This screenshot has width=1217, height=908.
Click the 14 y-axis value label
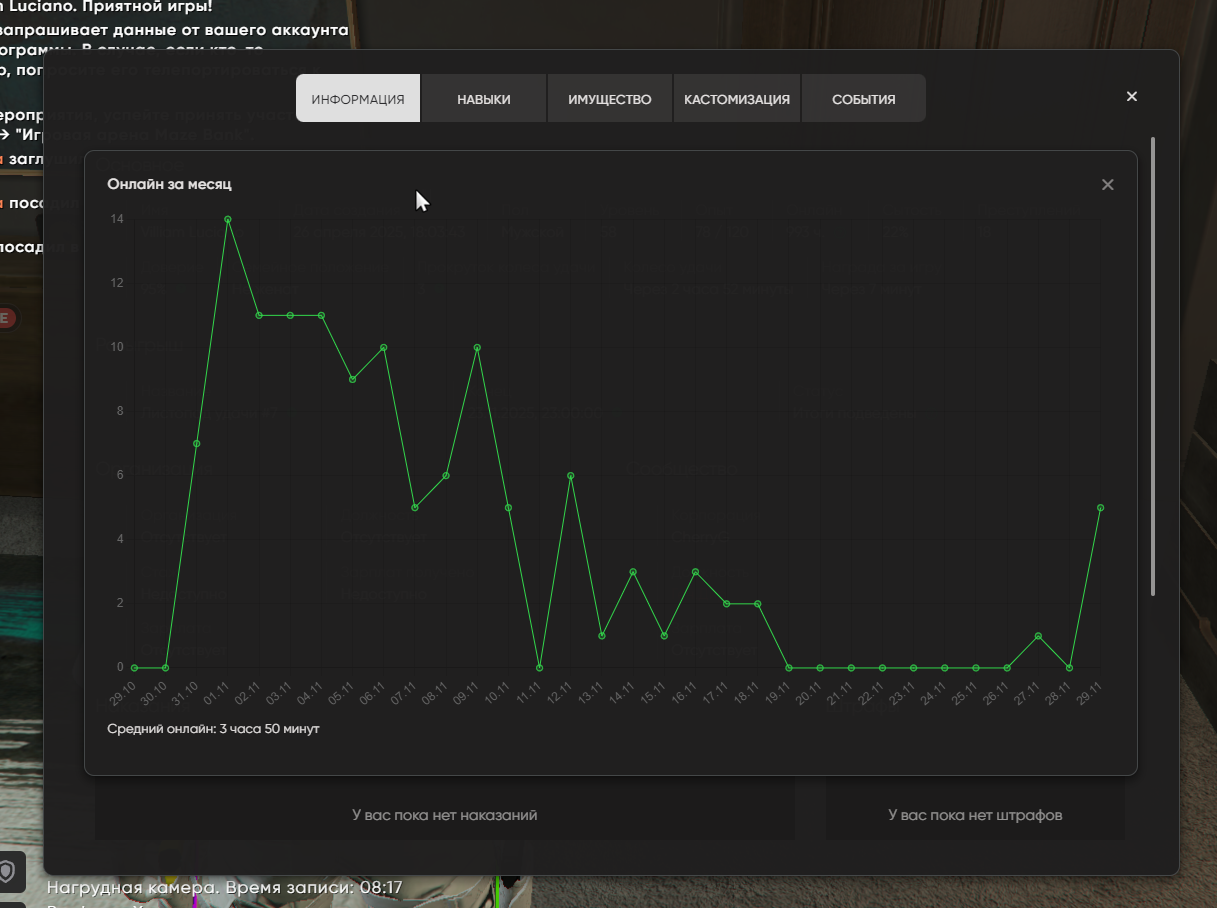(x=117, y=219)
